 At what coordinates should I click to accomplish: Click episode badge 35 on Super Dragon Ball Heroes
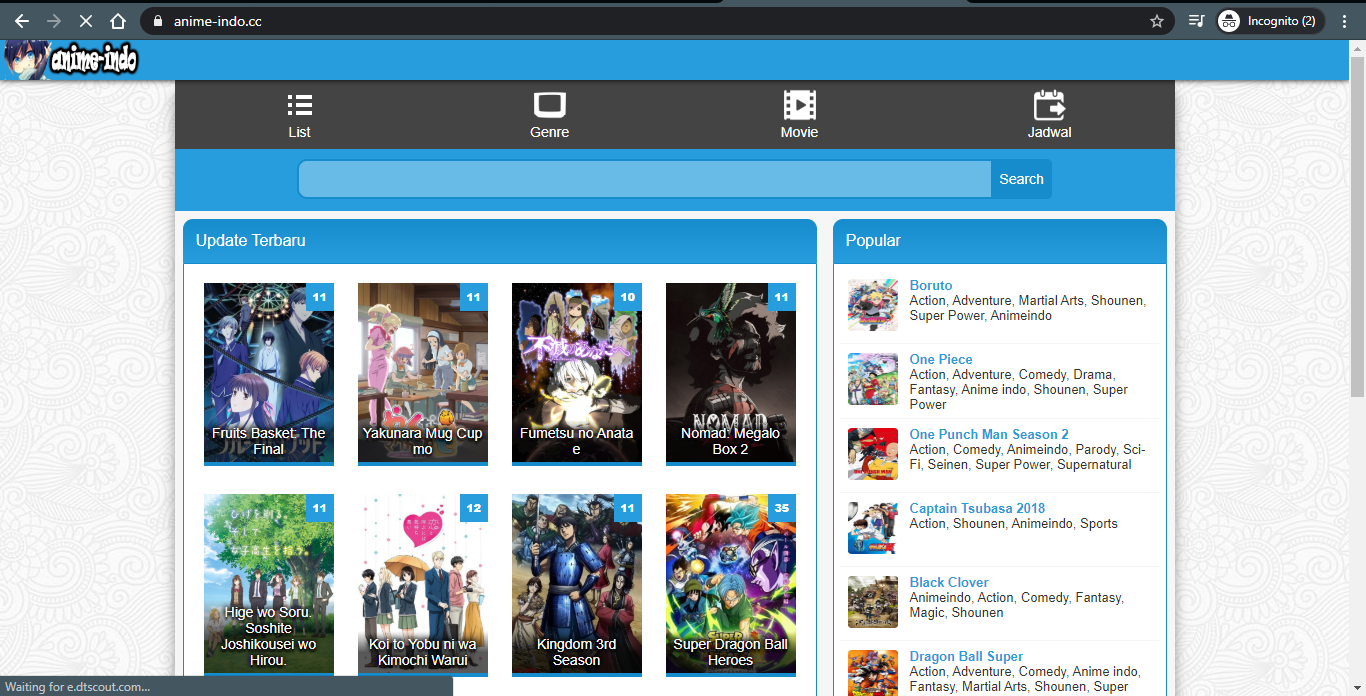point(782,508)
